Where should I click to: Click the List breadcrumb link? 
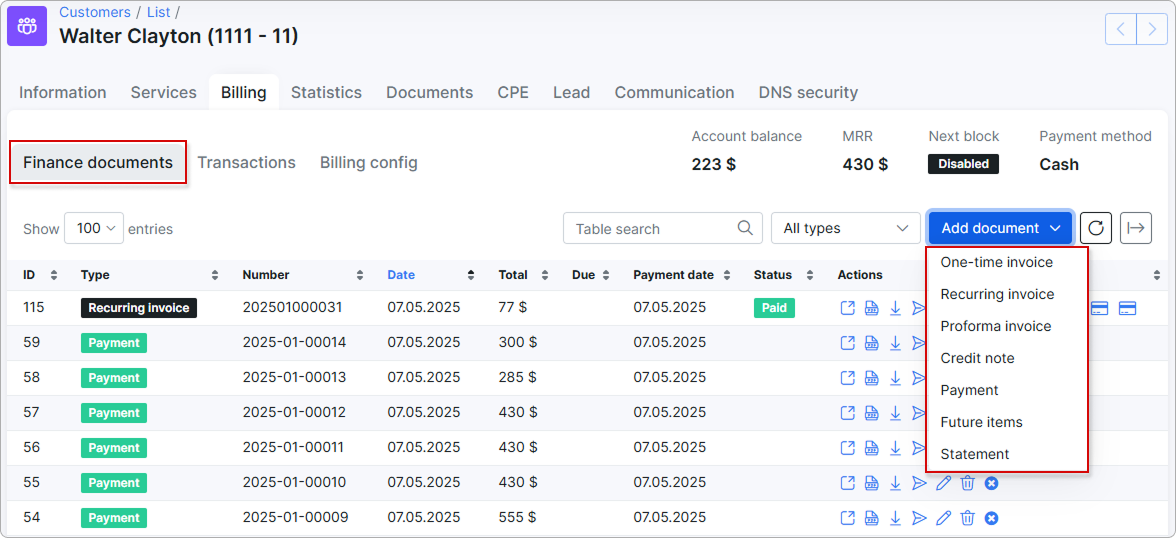158,12
